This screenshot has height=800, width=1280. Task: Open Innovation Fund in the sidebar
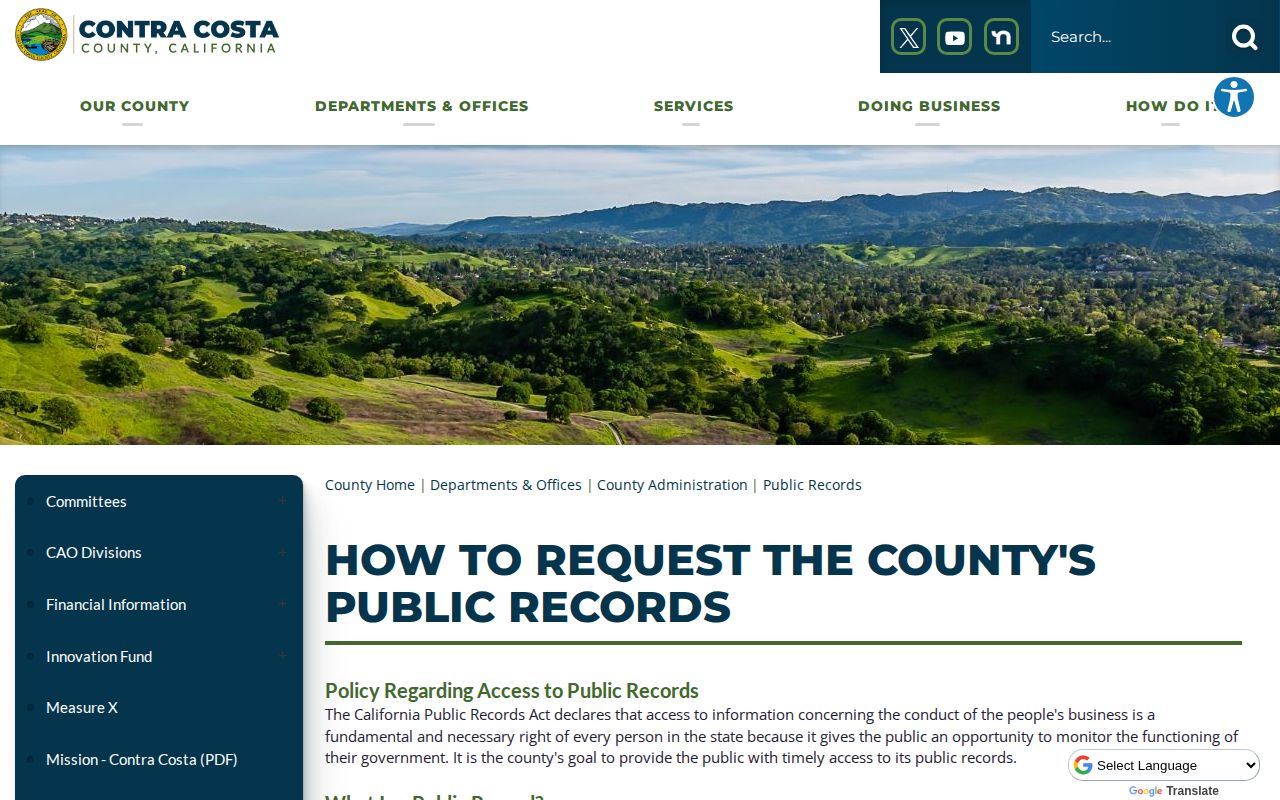(x=99, y=656)
